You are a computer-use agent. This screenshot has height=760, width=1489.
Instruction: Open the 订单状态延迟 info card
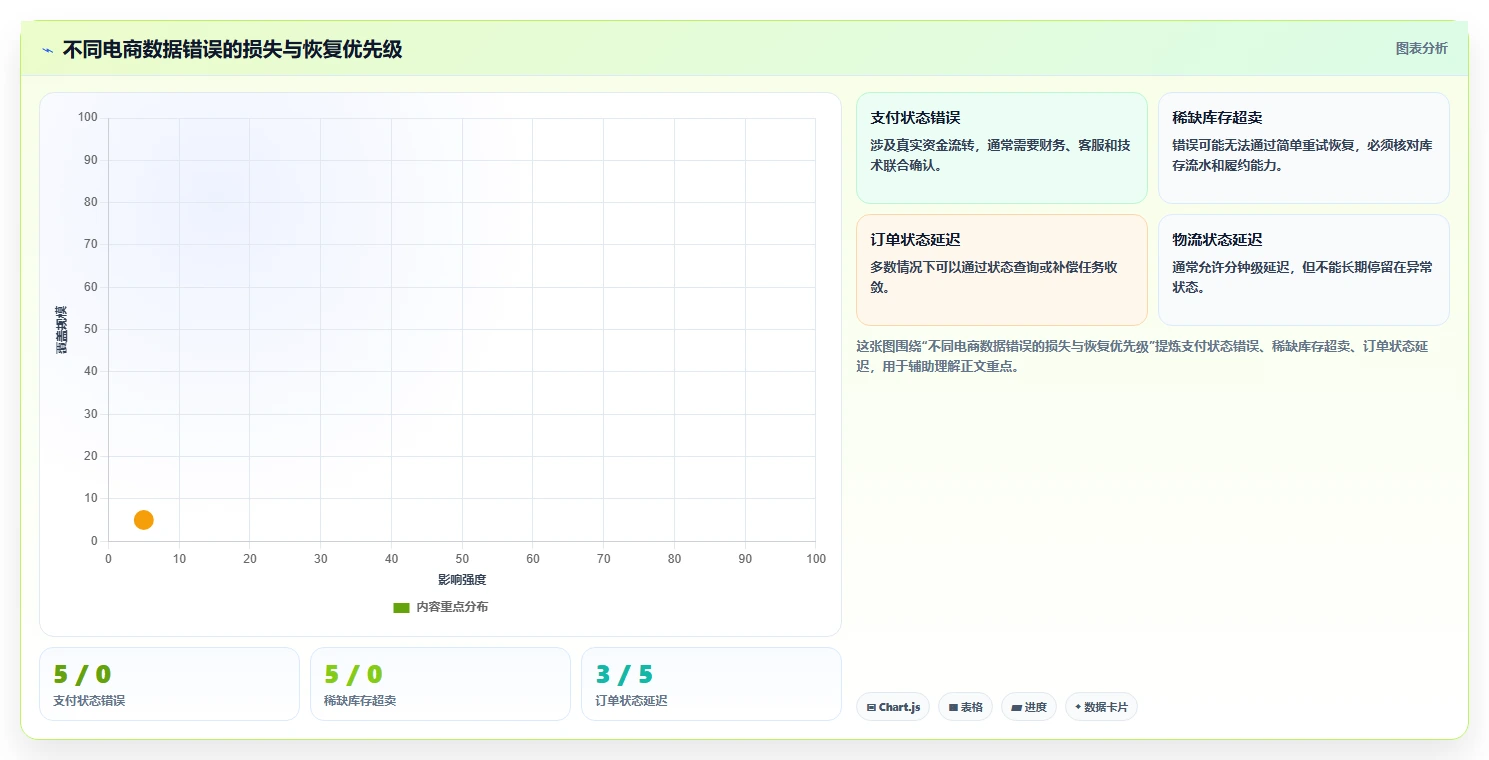(x=1001, y=270)
